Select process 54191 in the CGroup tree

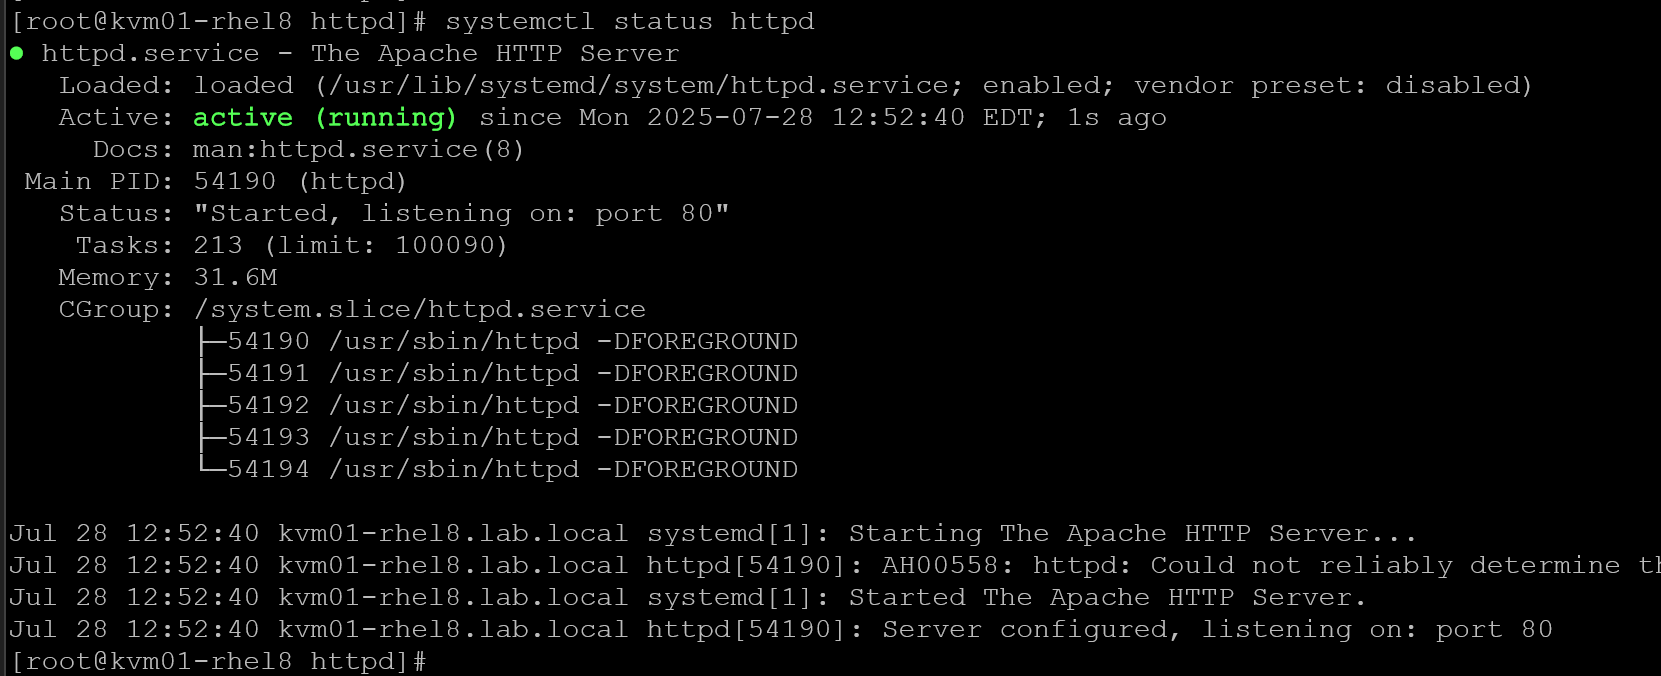point(269,373)
